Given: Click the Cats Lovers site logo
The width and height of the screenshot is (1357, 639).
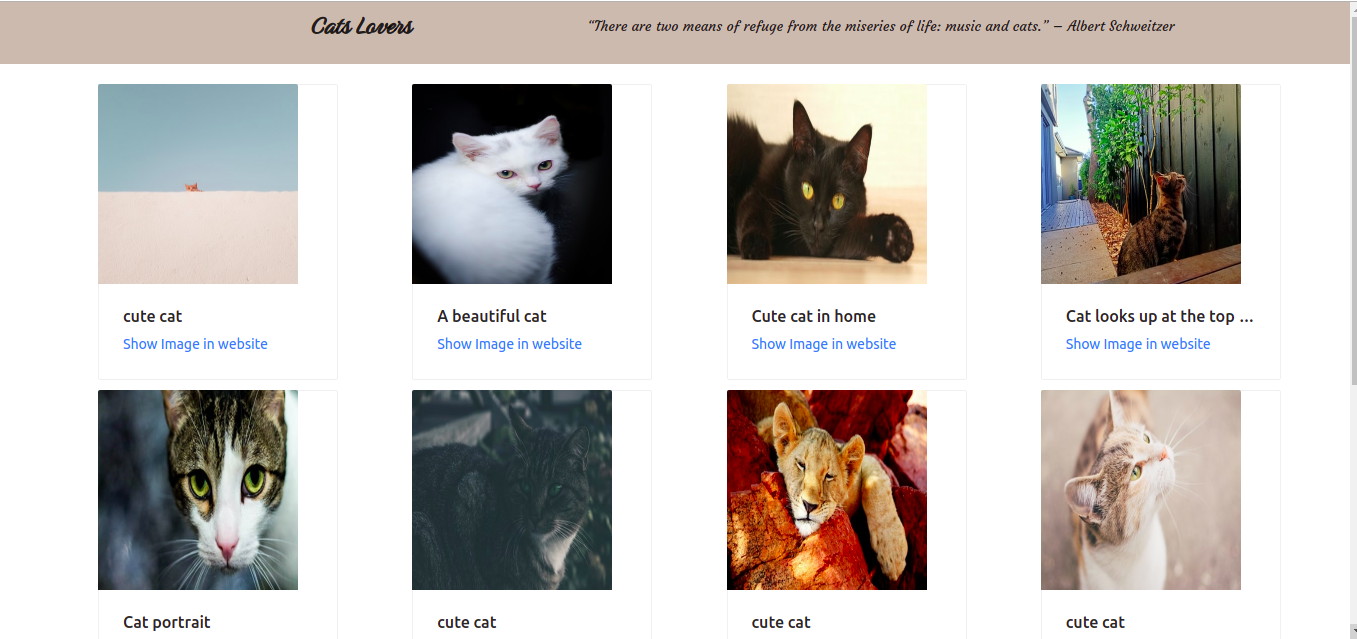Looking at the screenshot, I should tap(362, 26).
